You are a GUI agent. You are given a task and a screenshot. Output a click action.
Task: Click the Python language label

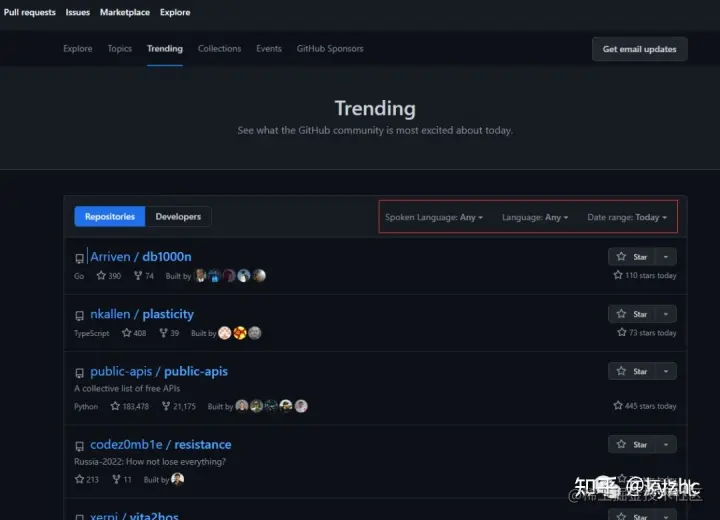point(86,407)
